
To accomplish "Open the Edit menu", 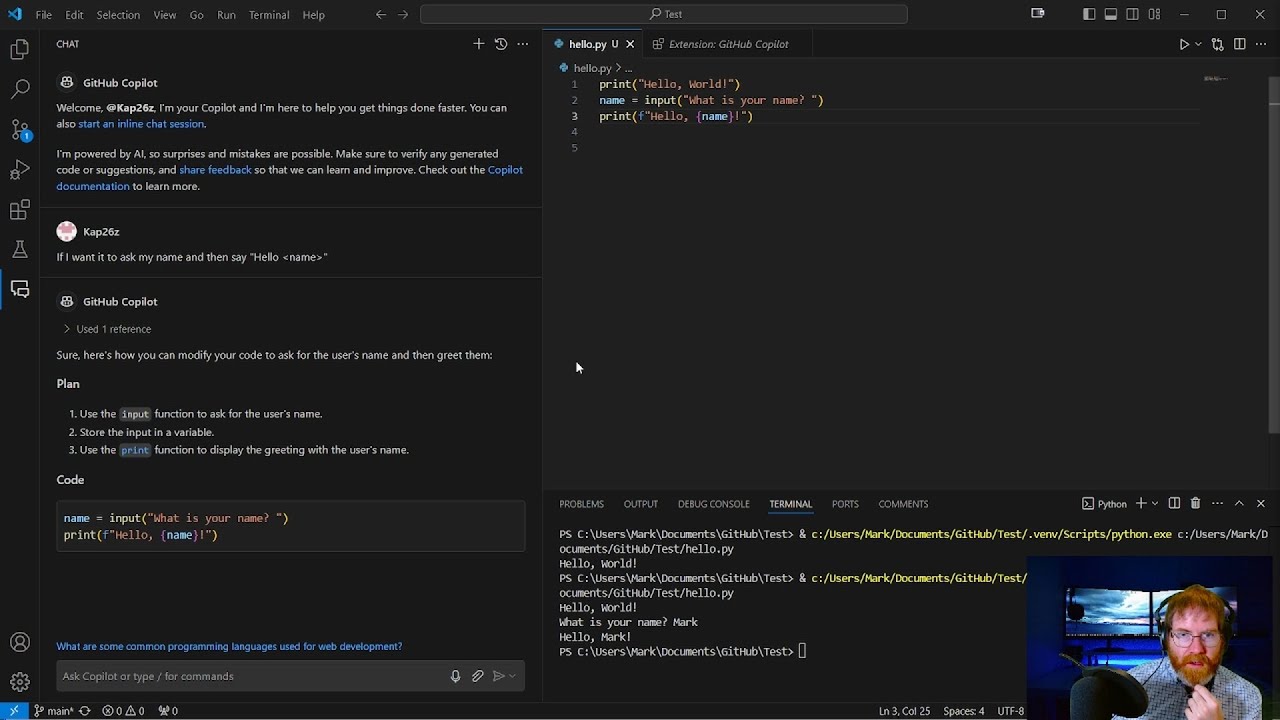I will click(75, 15).
